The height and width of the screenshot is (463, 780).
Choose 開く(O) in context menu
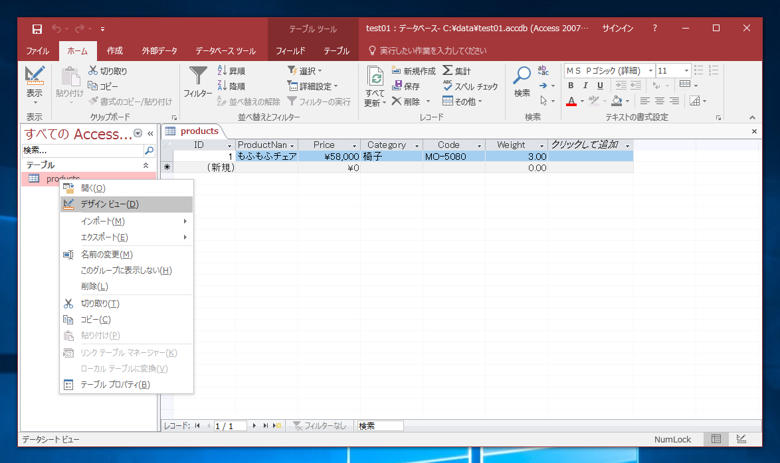tap(126, 188)
